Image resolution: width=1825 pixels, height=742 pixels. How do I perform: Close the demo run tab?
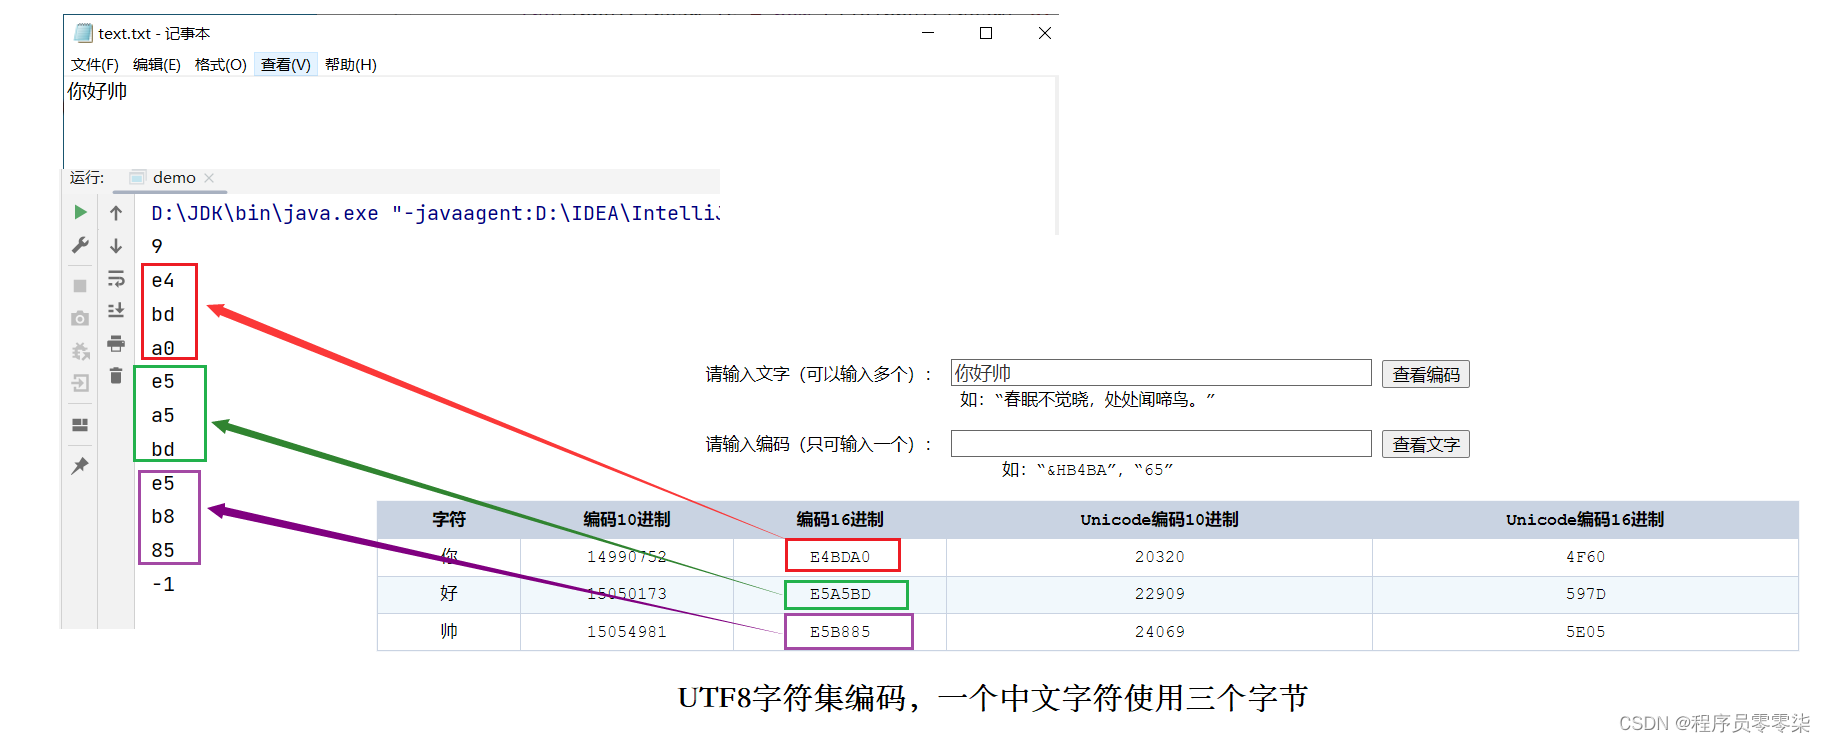pyautogui.click(x=209, y=178)
